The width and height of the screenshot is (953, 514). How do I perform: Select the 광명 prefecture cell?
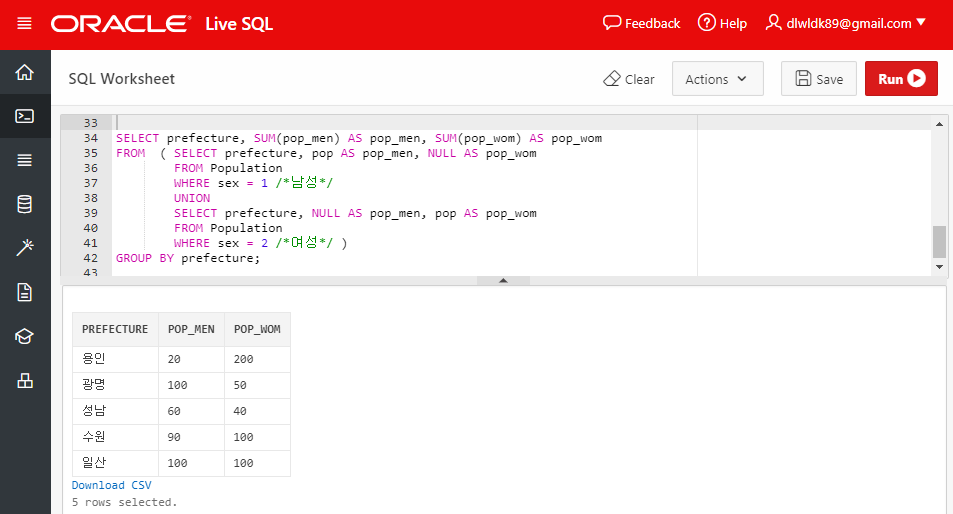click(x=115, y=385)
